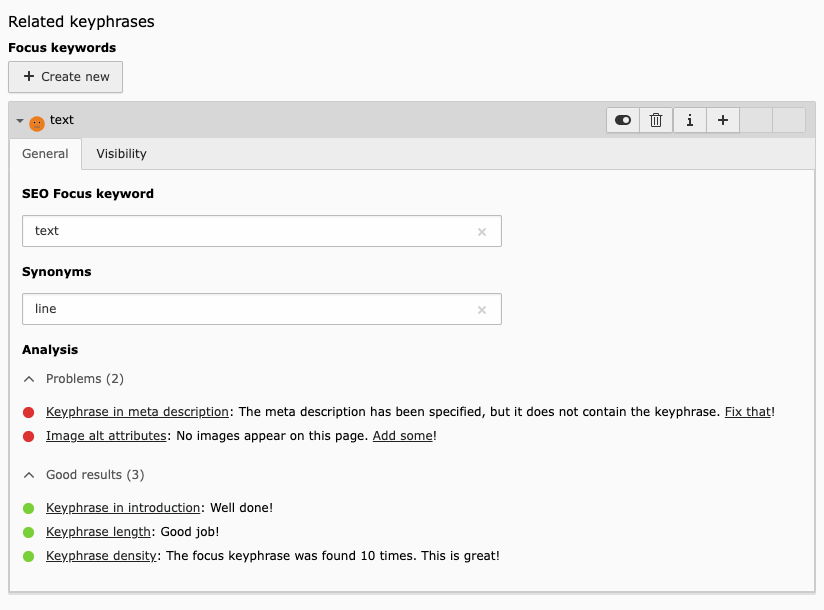Image resolution: width=824 pixels, height=610 pixels.
Task: Toggle visibility switch for text keyword record
Action: (623, 120)
